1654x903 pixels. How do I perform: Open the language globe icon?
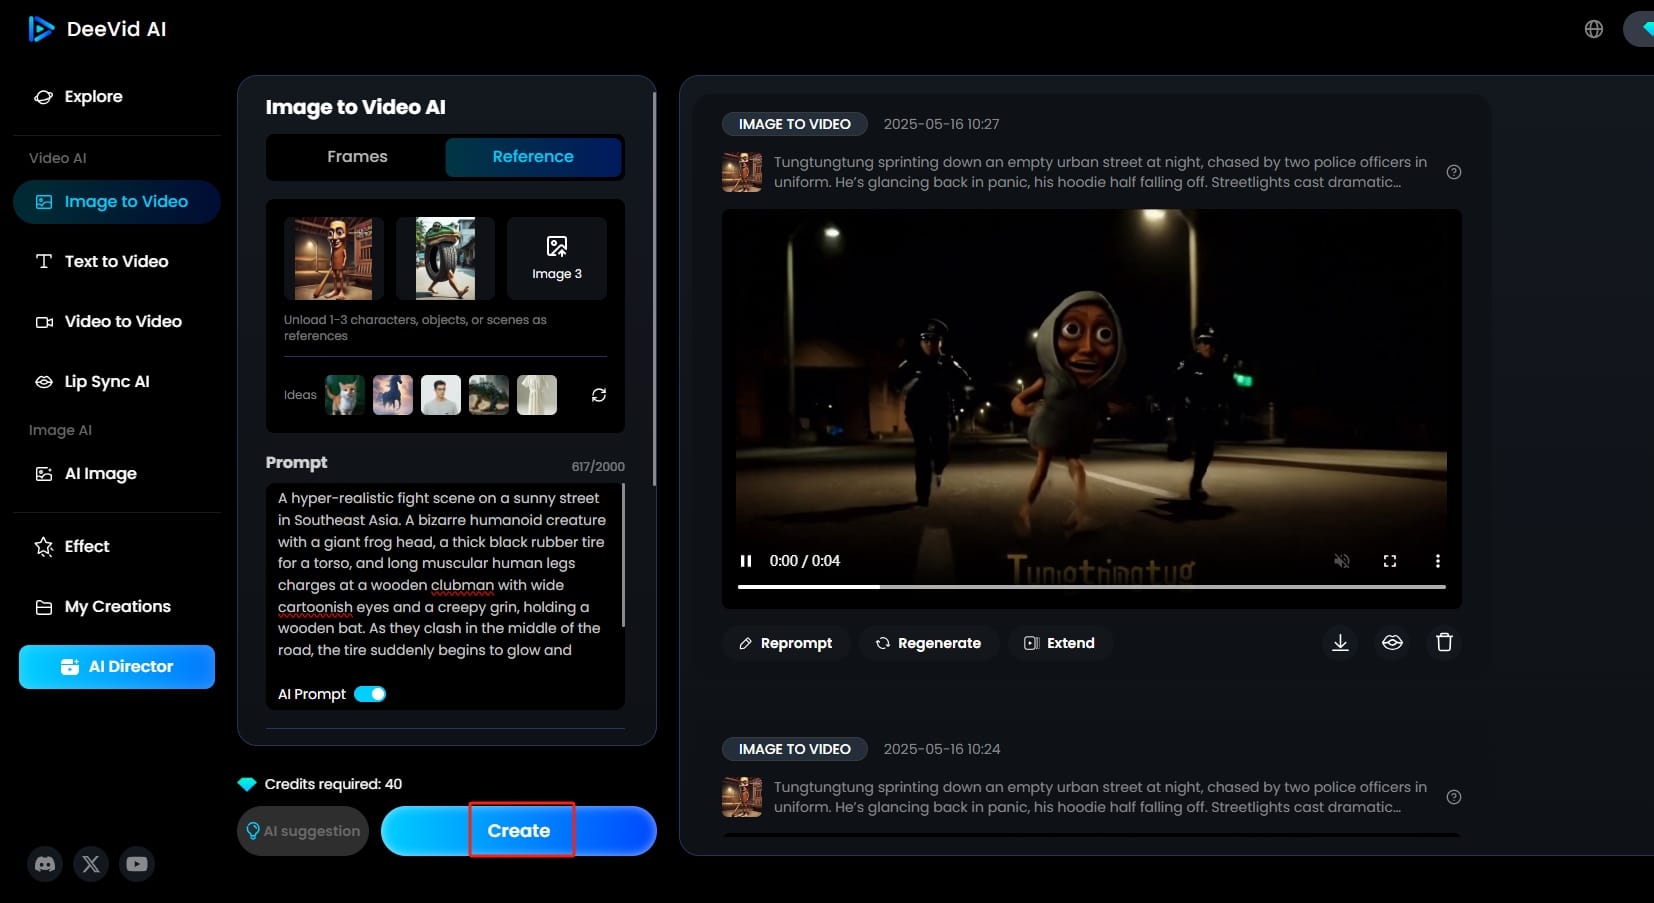coord(1594,29)
